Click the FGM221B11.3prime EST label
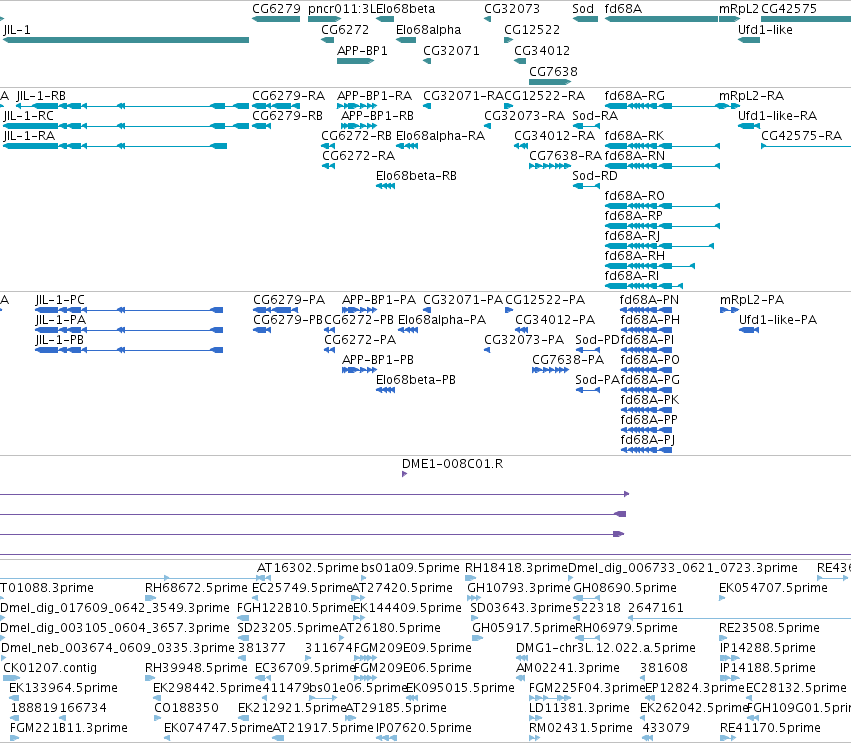This screenshot has height=743, width=851. coord(69,728)
